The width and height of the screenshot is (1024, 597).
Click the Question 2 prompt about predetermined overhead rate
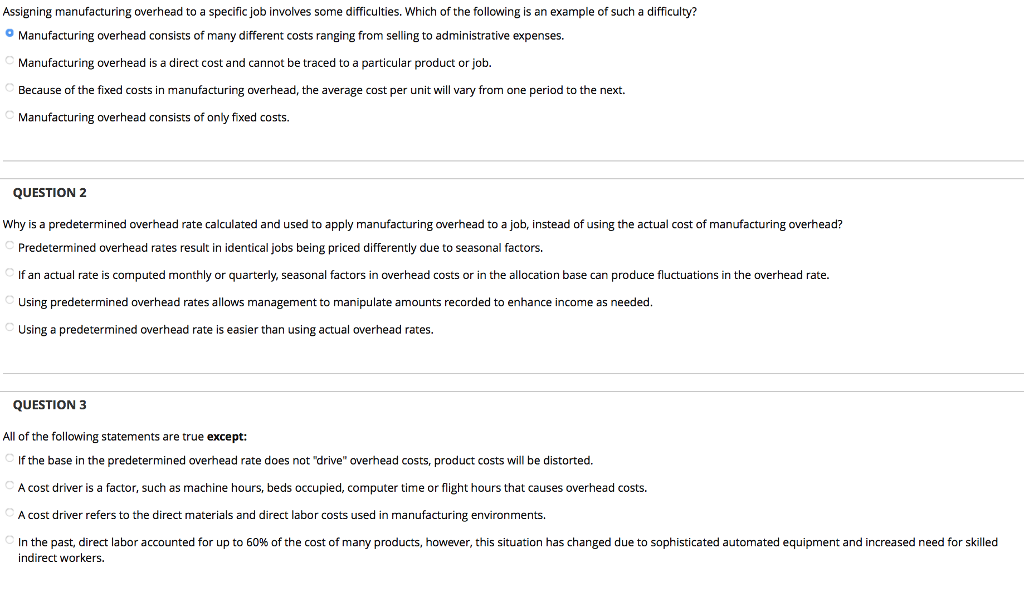pyautogui.click(x=420, y=224)
